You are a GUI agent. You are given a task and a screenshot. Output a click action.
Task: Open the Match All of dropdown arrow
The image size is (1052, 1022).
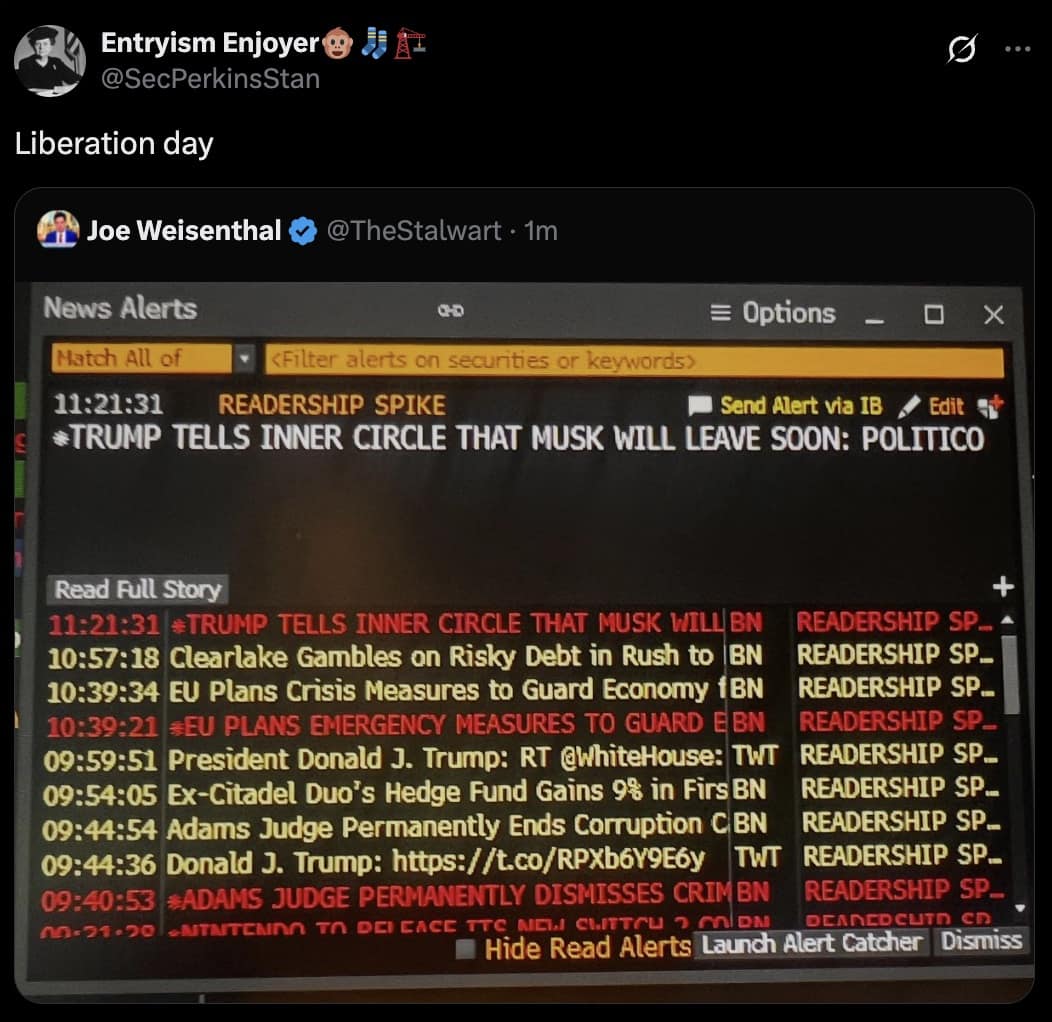(244, 358)
